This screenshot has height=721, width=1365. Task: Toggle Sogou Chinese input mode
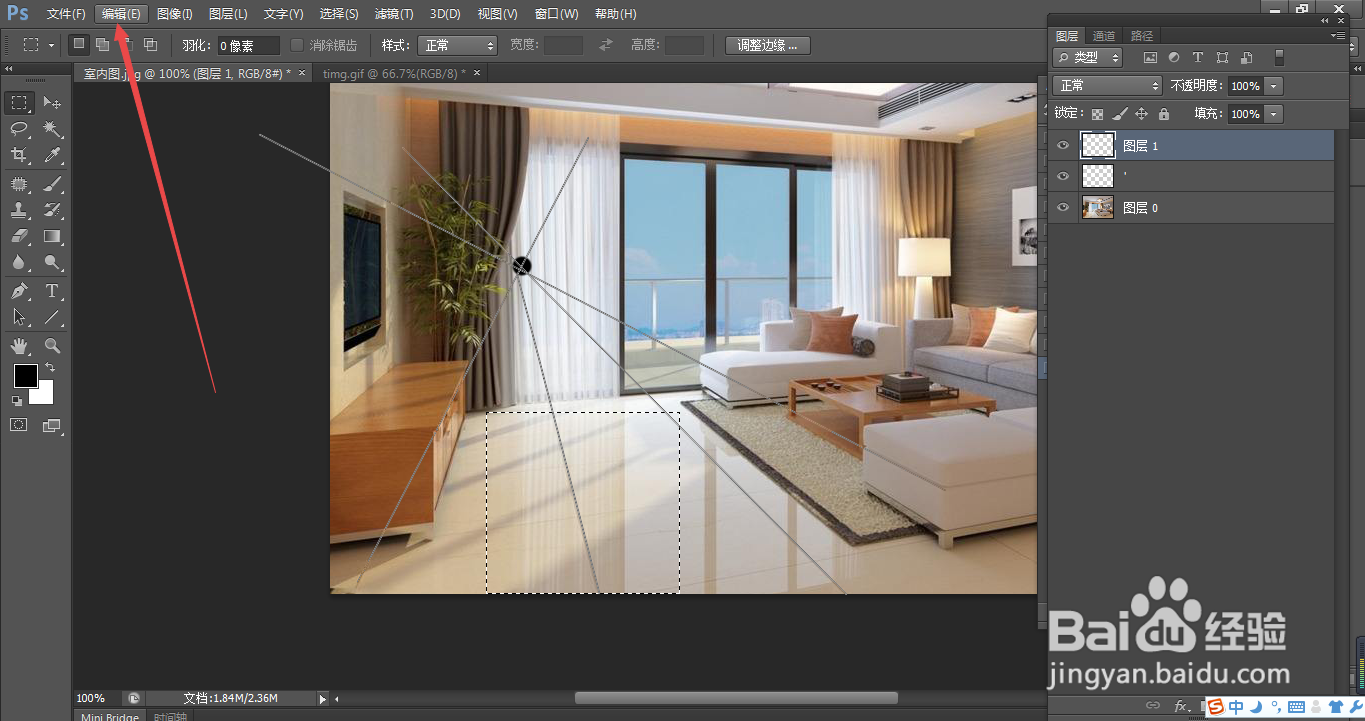pyautogui.click(x=1237, y=708)
